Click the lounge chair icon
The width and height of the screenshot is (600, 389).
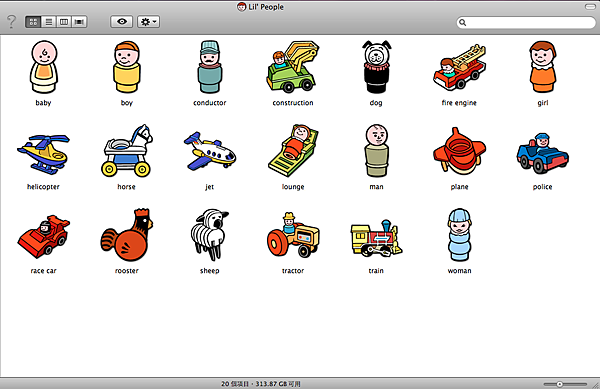293,151
